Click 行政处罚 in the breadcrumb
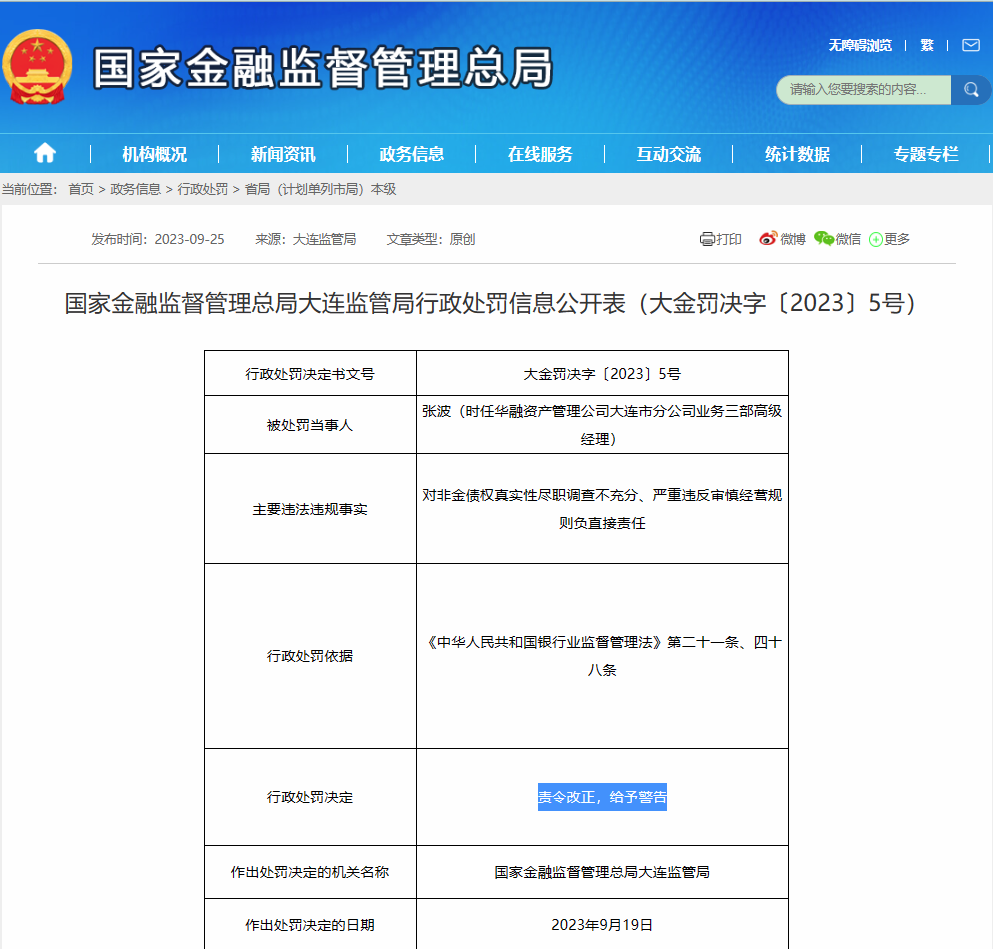This screenshot has width=993, height=949. tap(203, 189)
